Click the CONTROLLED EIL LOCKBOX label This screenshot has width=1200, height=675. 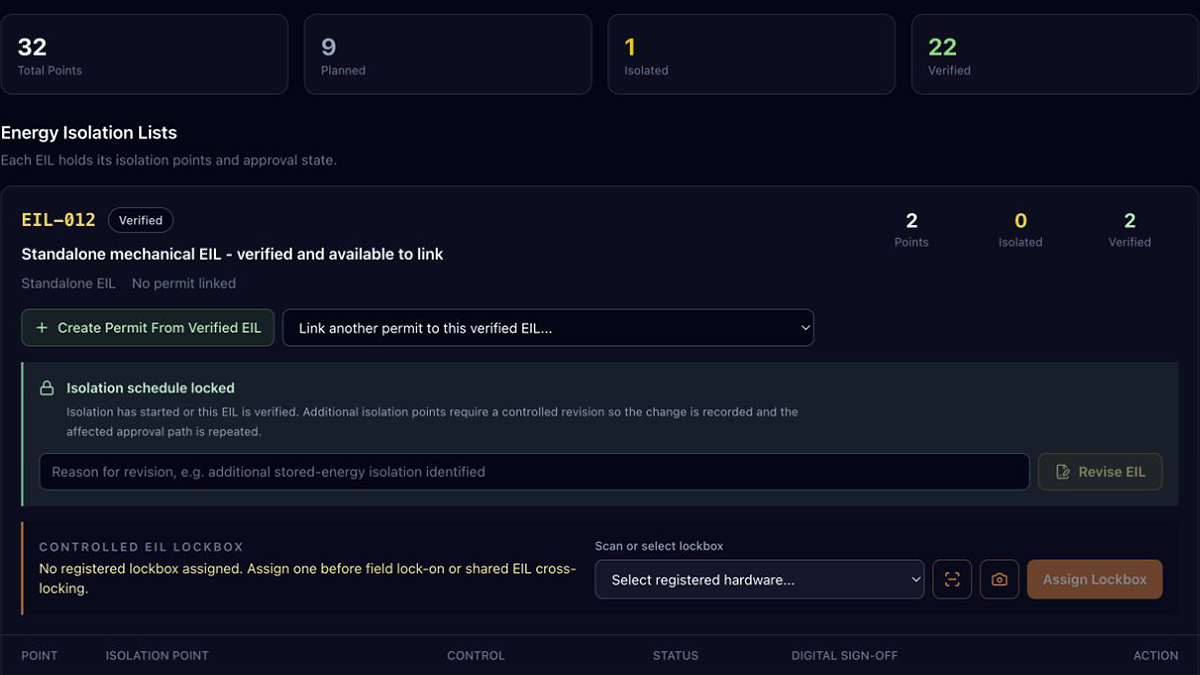(x=141, y=547)
